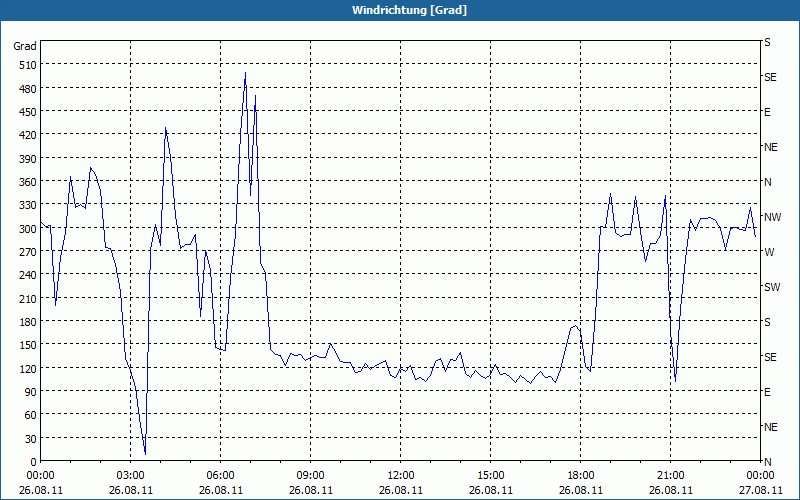Select the 12:00 time label
The height and width of the screenshot is (500, 800).
tap(401, 476)
